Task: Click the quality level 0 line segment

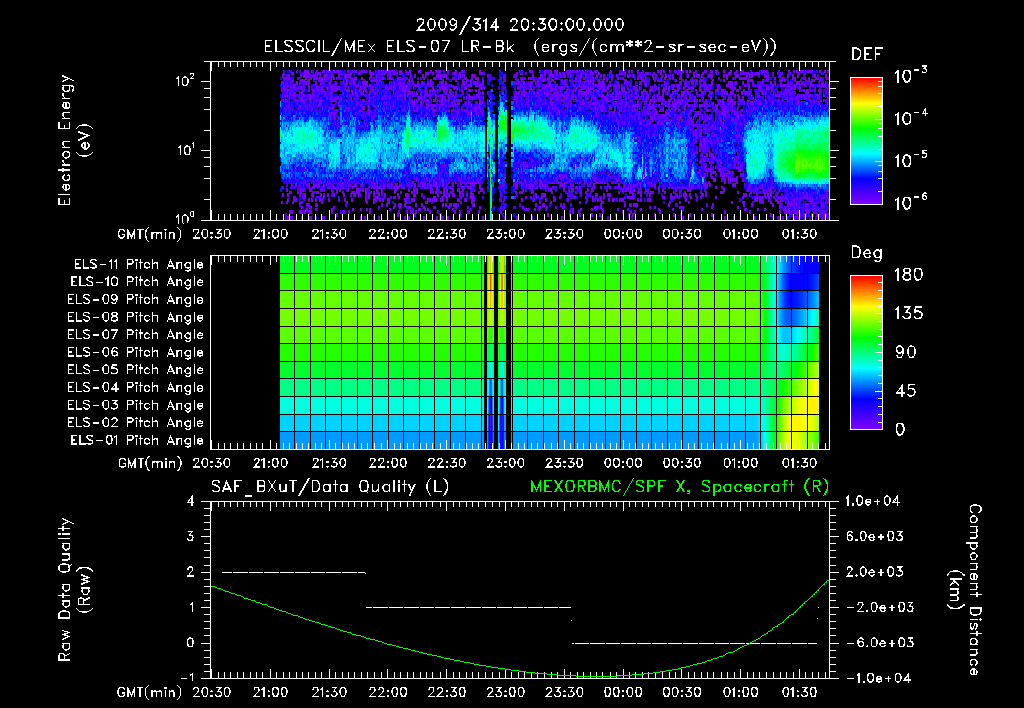Action: 695,643
